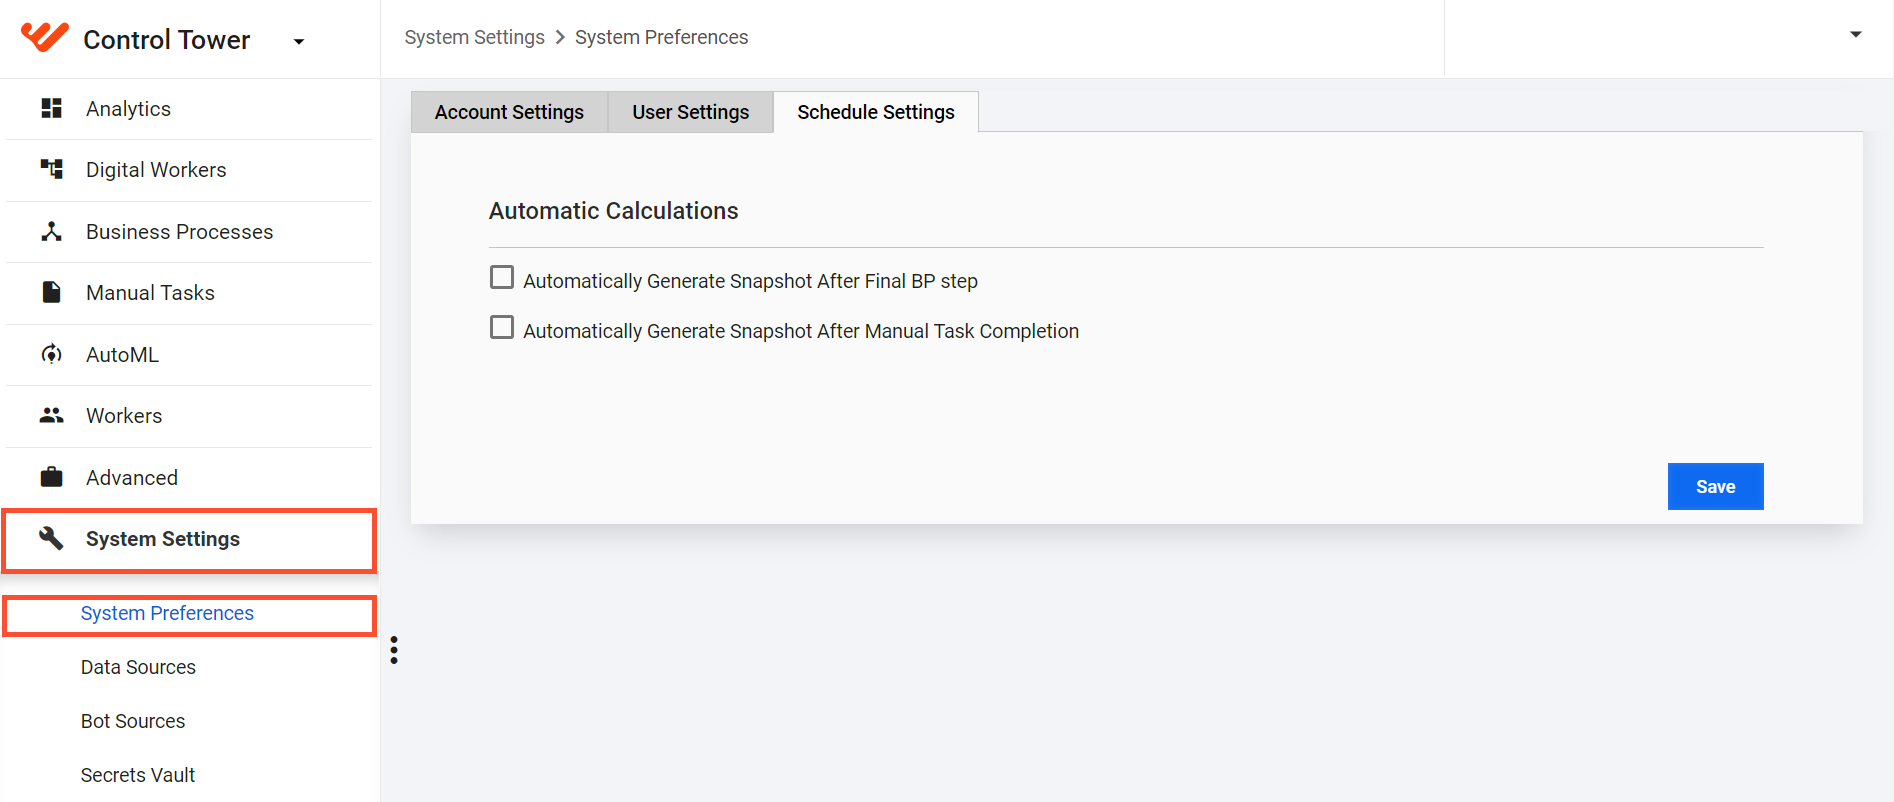Click the Control Tower logo
Screen dimensions: 1894x802
[x=45, y=37]
